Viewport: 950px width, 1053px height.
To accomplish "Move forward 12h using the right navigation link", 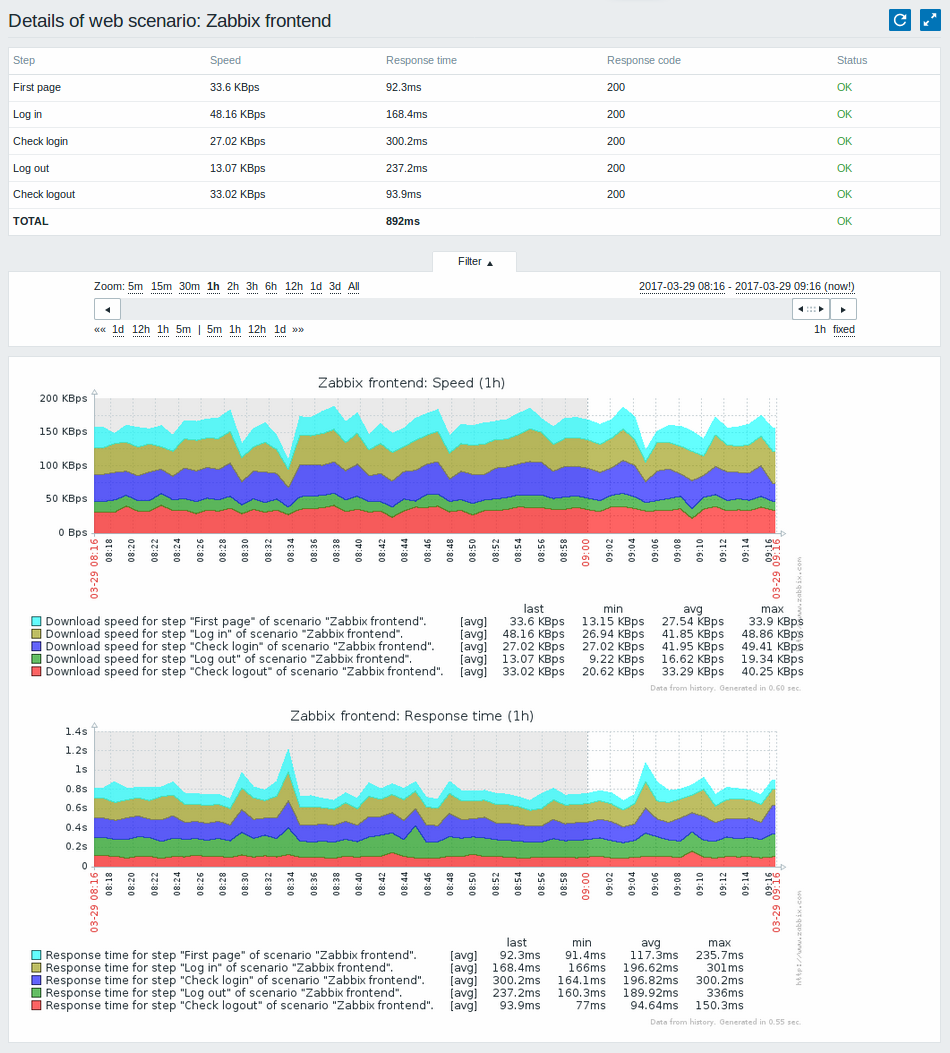I will coord(257,330).
